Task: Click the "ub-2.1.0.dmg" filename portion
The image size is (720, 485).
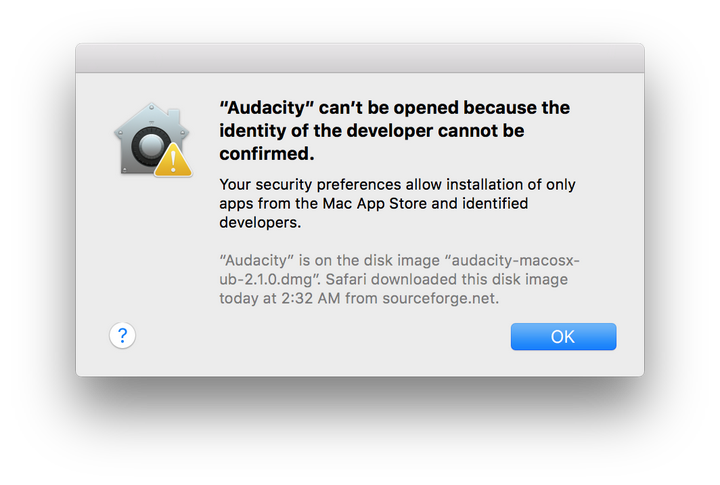Action: [x=269, y=279]
